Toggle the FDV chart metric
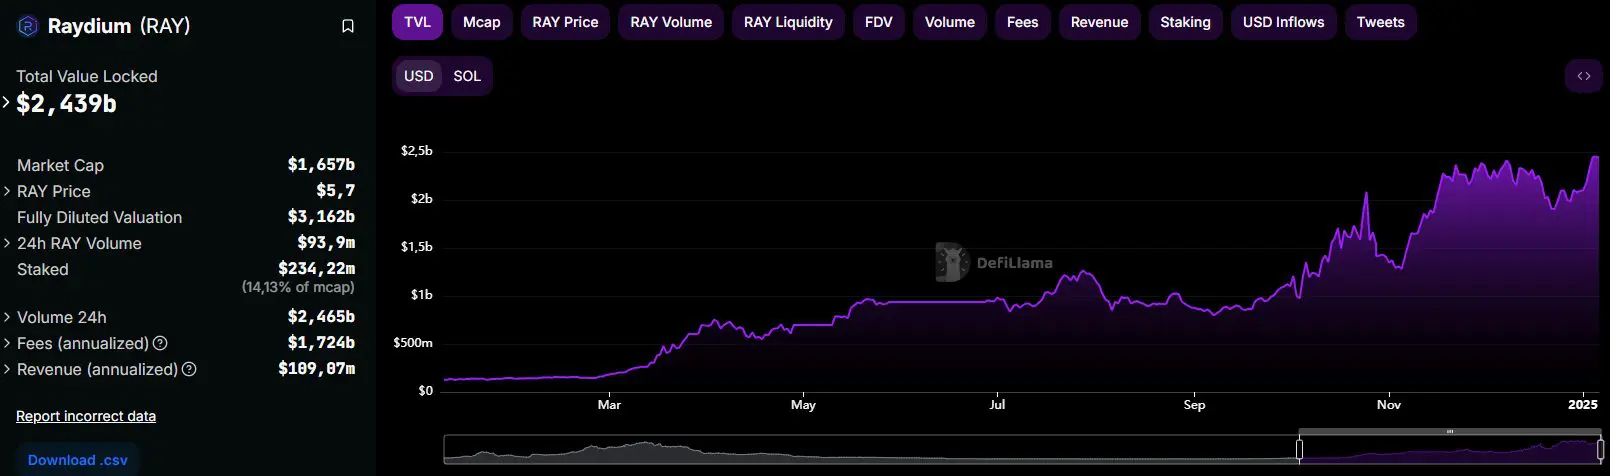The image size is (1610, 476). click(x=879, y=22)
